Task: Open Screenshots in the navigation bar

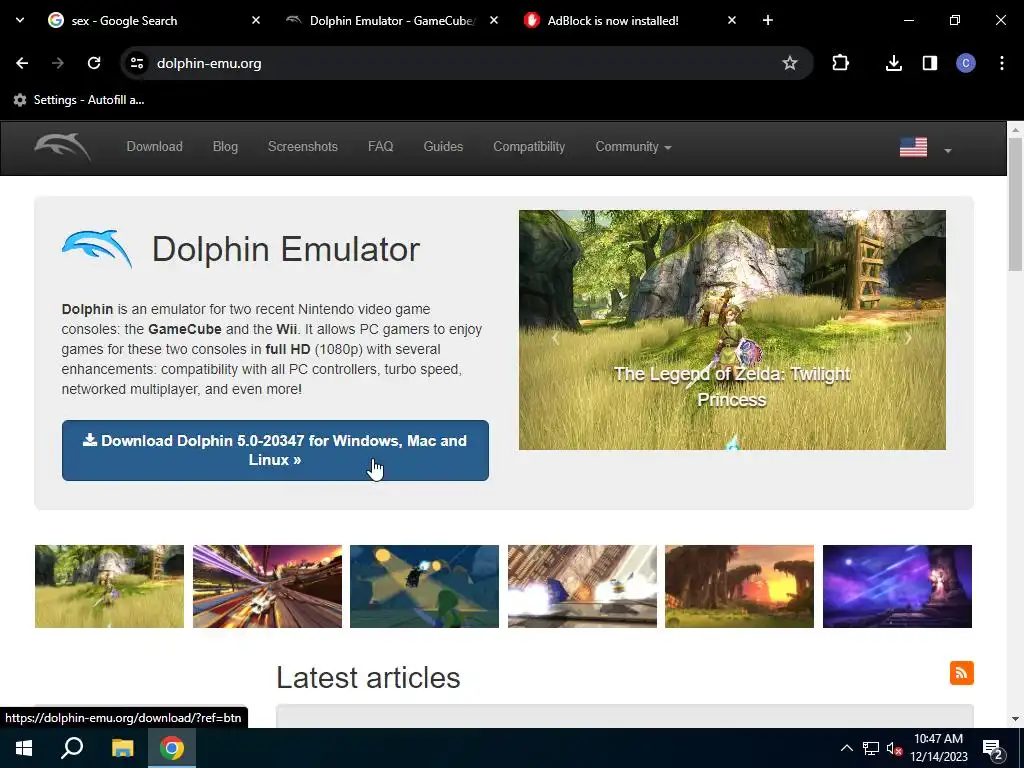Action: pyautogui.click(x=302, y=147)
